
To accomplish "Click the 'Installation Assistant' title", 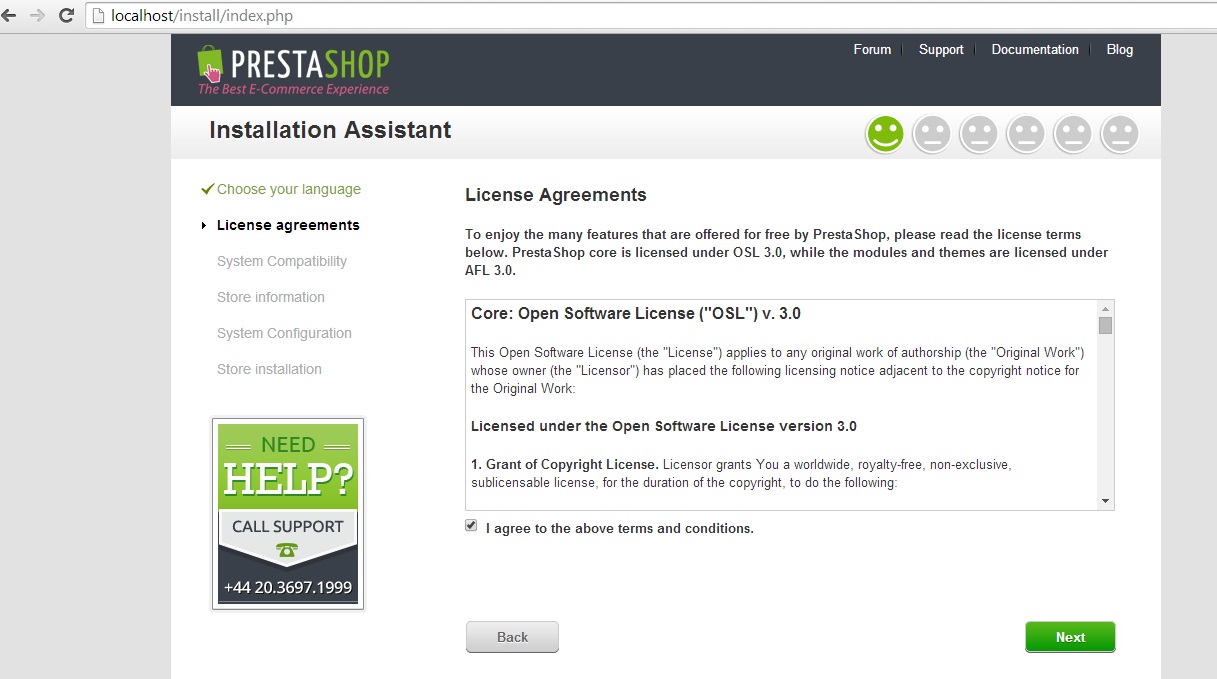I will 330,130.
